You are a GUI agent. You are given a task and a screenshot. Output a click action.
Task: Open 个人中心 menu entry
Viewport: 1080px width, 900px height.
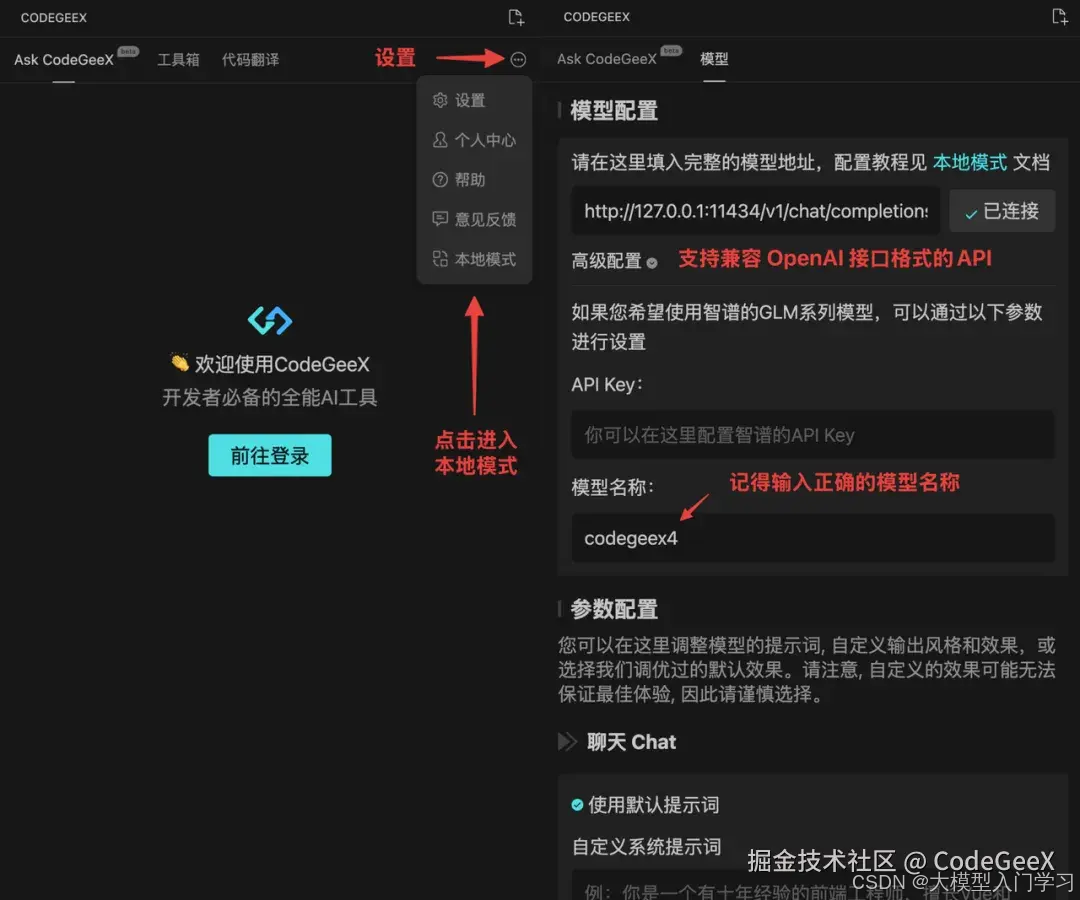[474, 140]
